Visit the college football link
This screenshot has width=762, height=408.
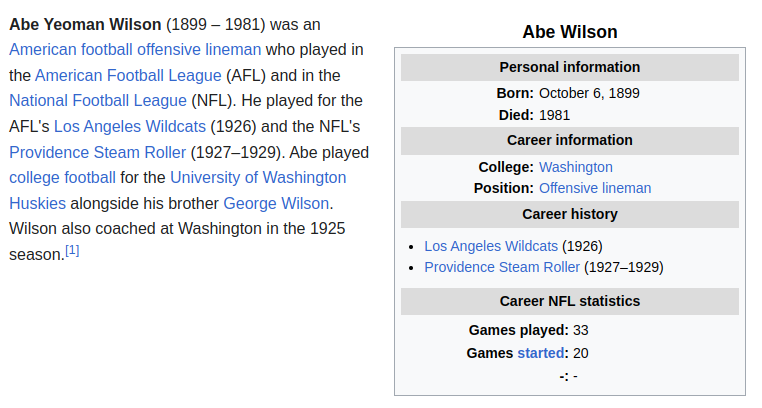tap(62, 177)
